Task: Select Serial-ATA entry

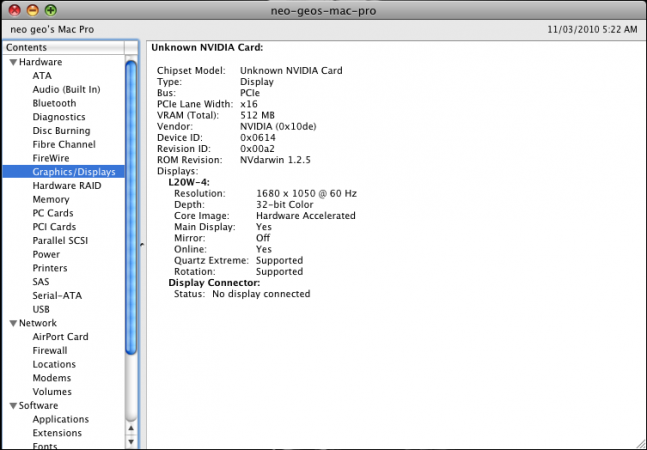Action: (x=57, y=296)
